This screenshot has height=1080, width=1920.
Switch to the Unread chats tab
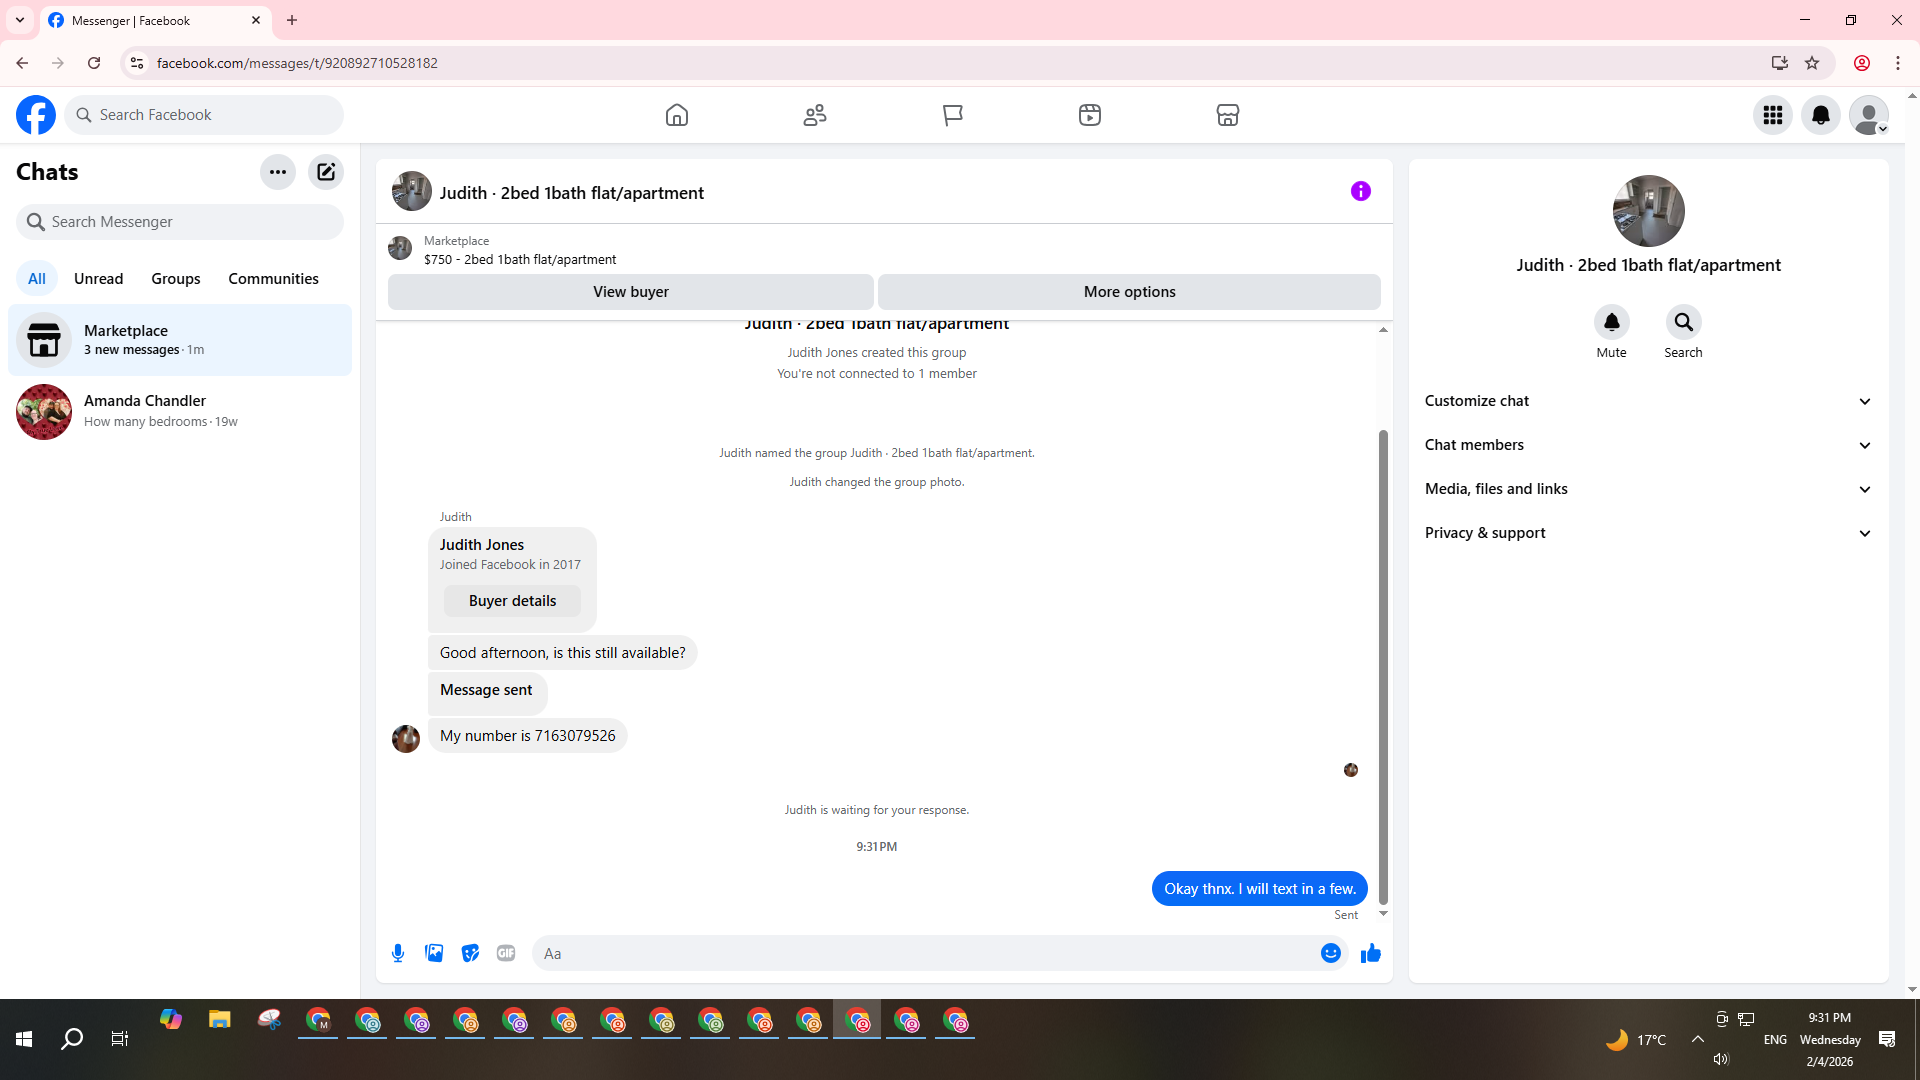coord(98,279)
